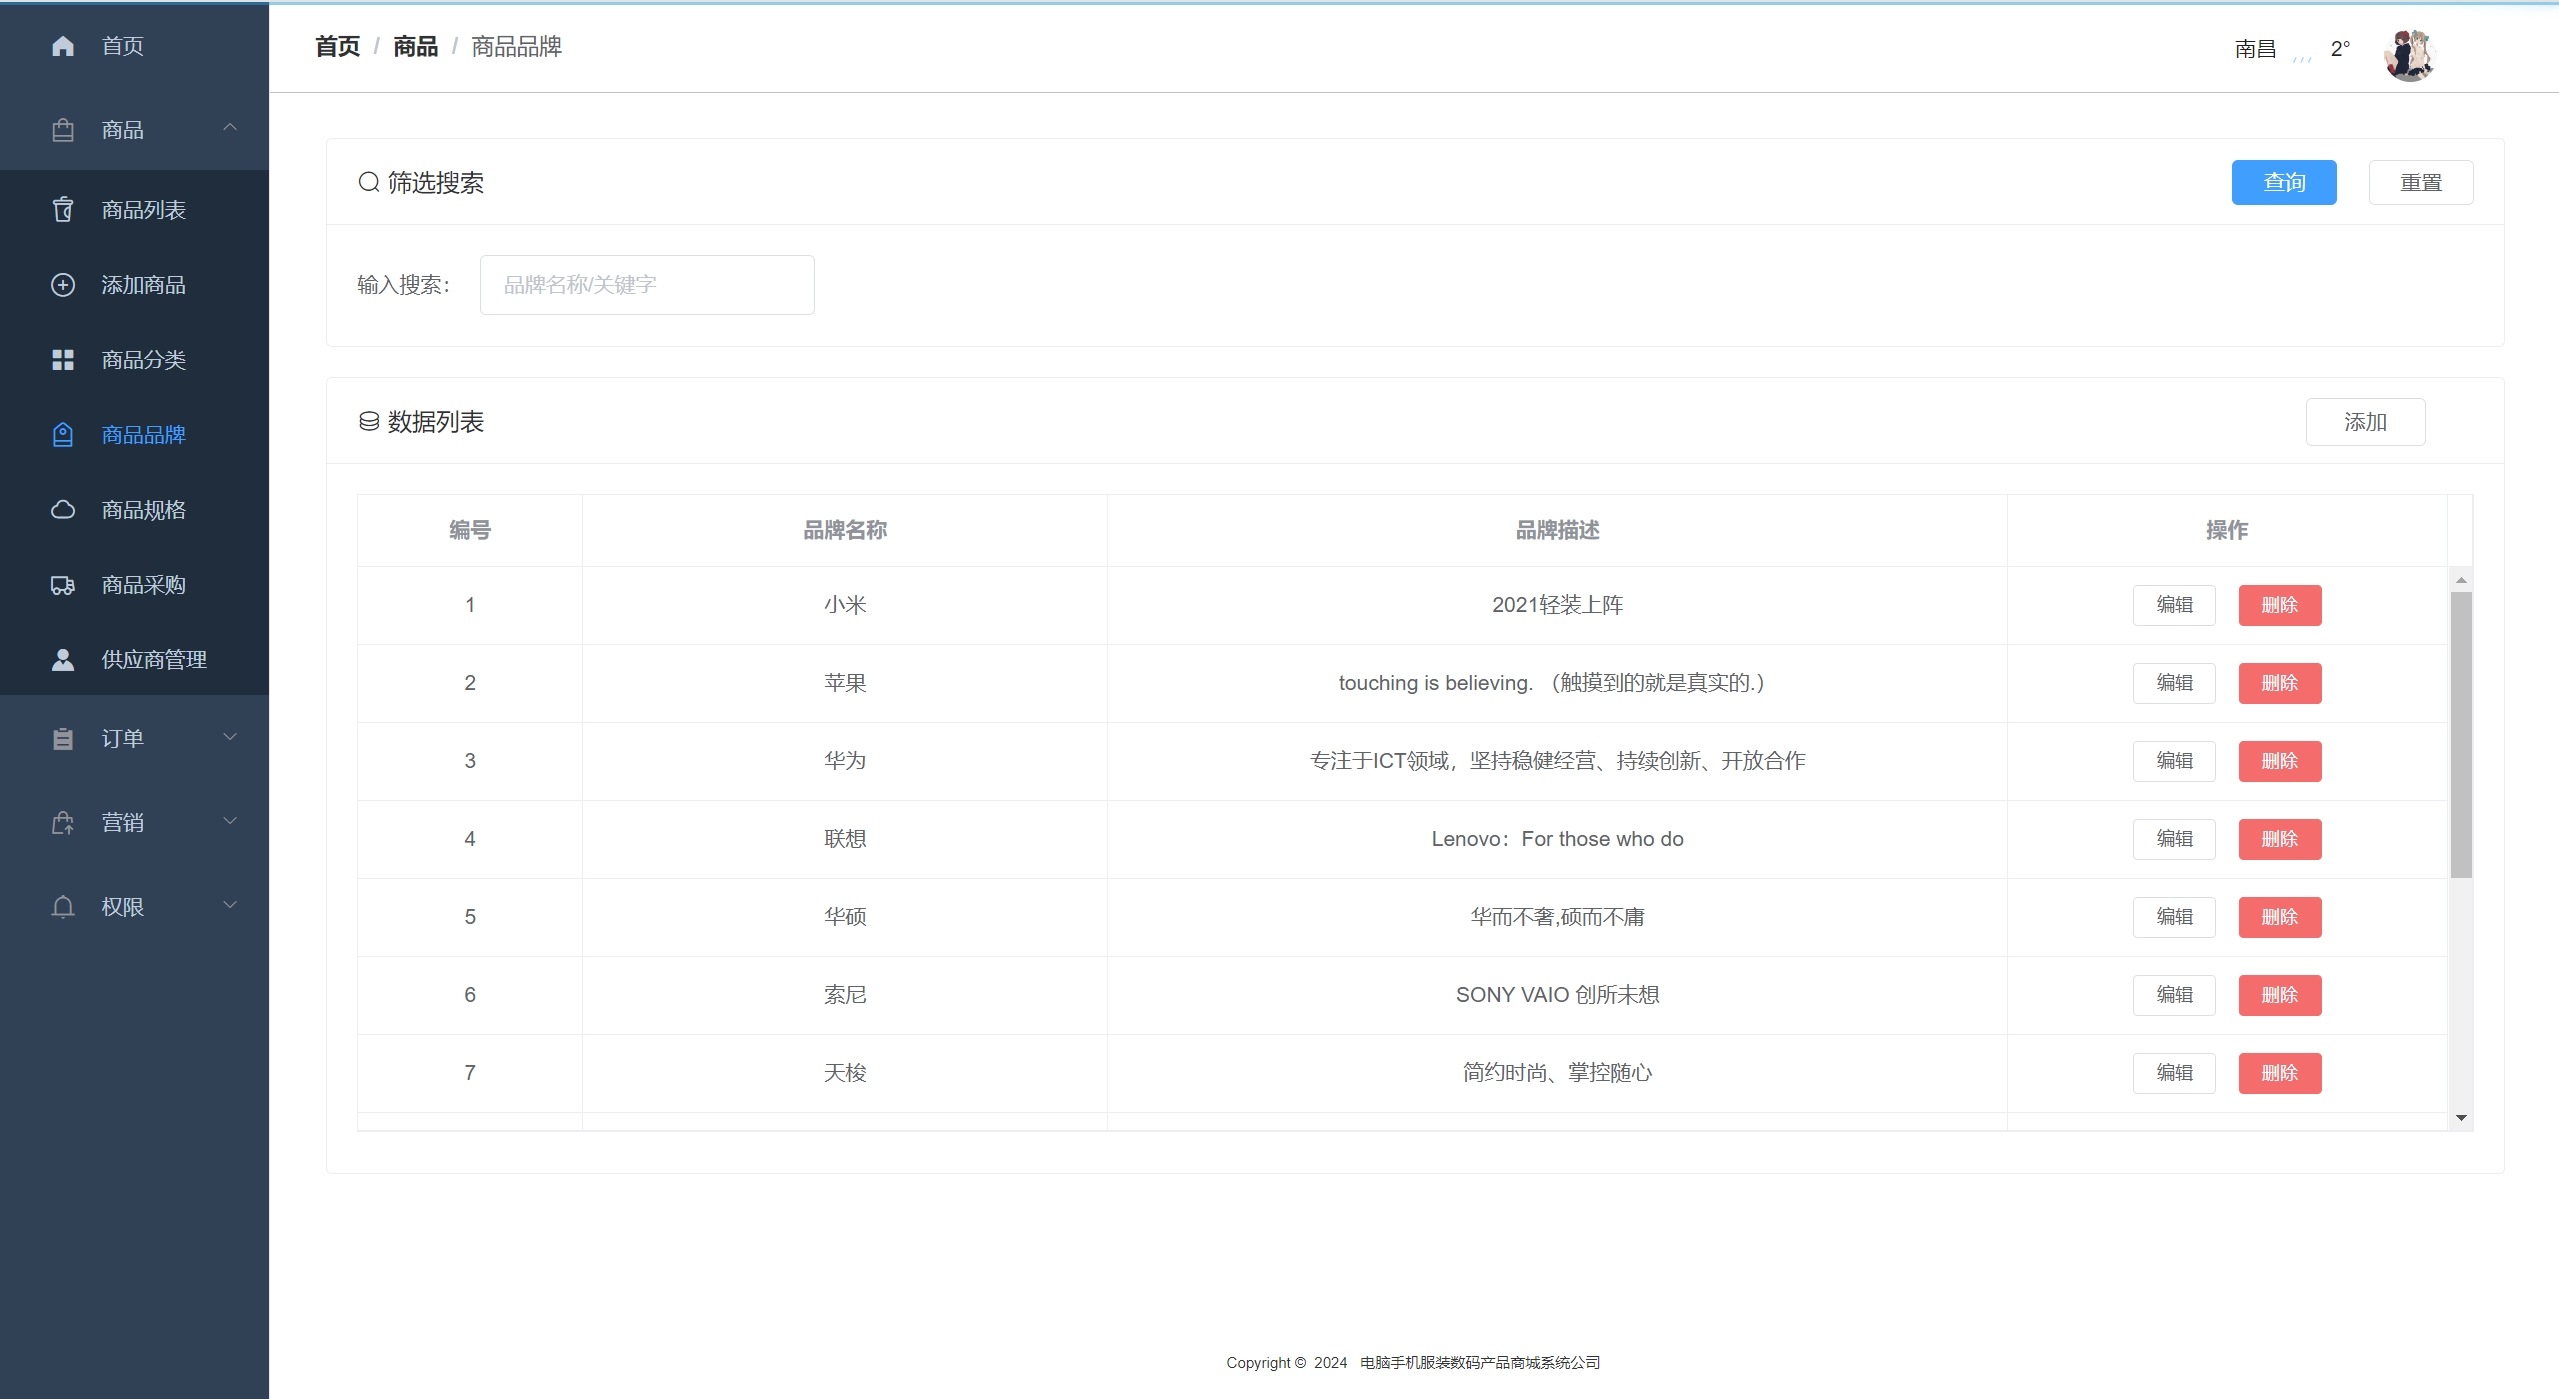2559x1399 pixels.
Task: Go to 首页 breadcrumb link
Action: coord(337,47)
